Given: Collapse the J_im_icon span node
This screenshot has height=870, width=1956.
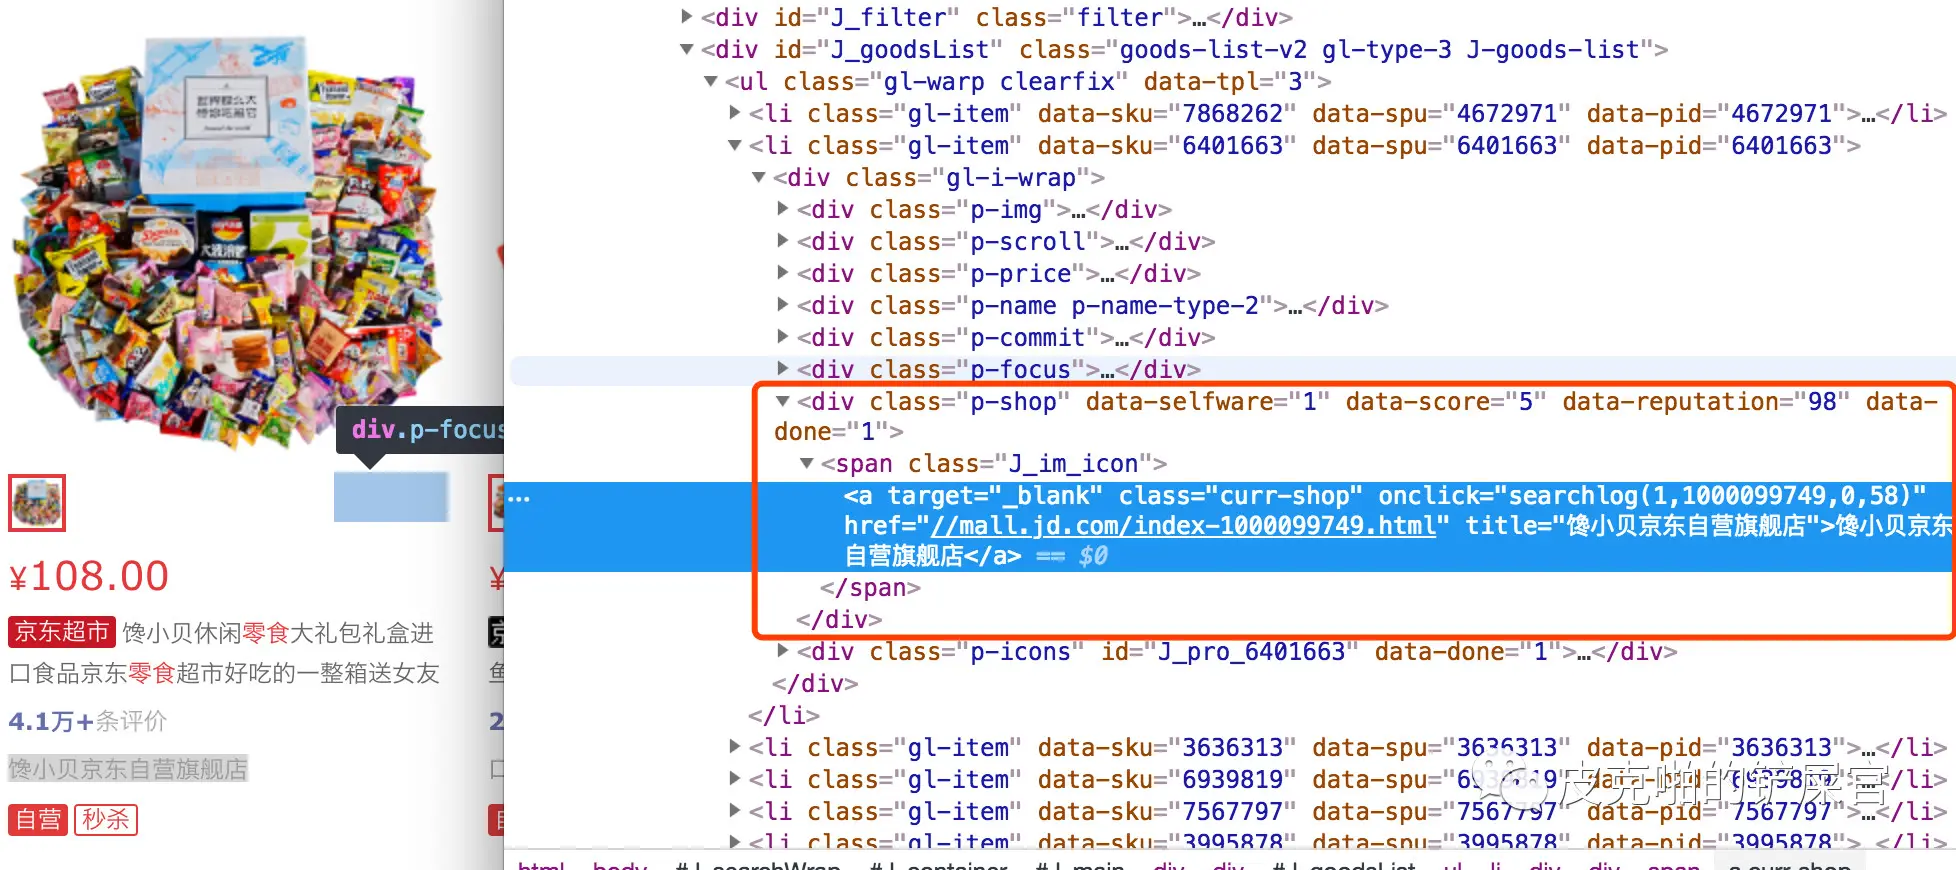Looking at the screenshot, I should point(807,463).
